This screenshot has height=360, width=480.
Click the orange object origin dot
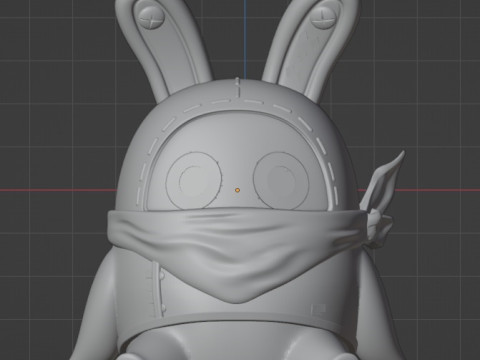[237, 190]
